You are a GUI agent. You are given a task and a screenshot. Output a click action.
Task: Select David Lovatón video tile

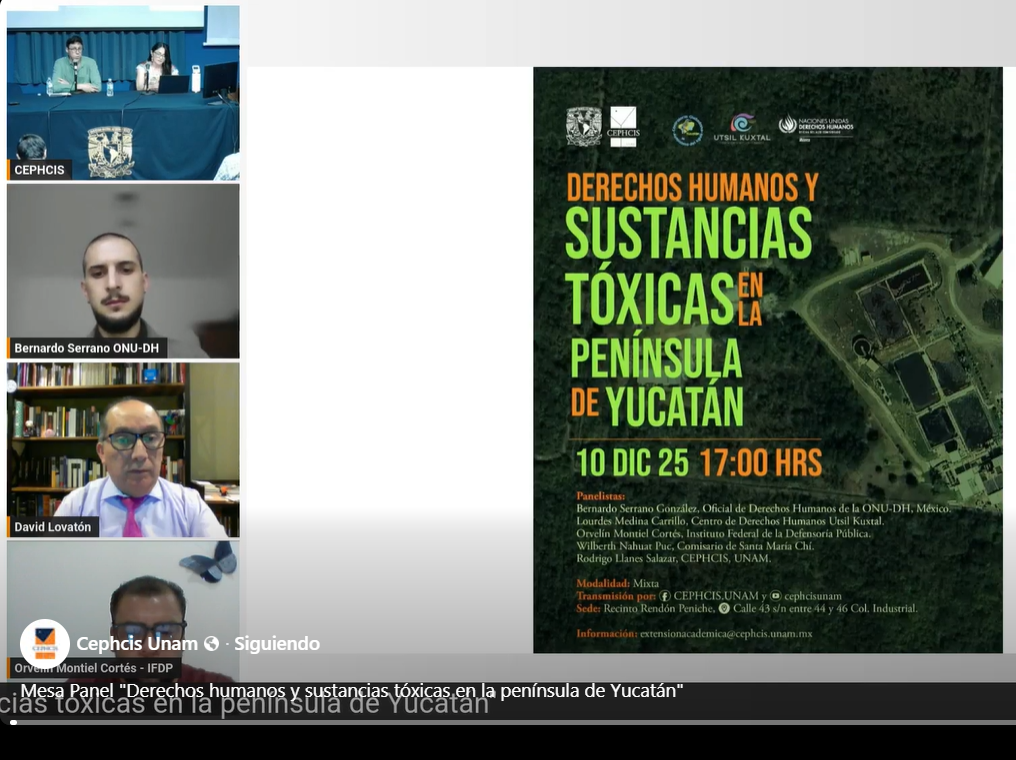point(123,449)
